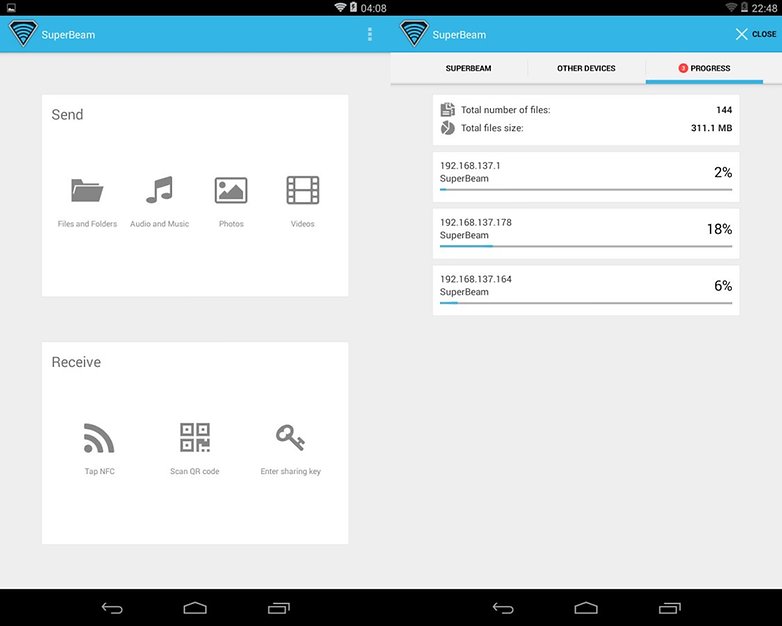
Task: Click the 2% progress value
Action: click(723, 172)
